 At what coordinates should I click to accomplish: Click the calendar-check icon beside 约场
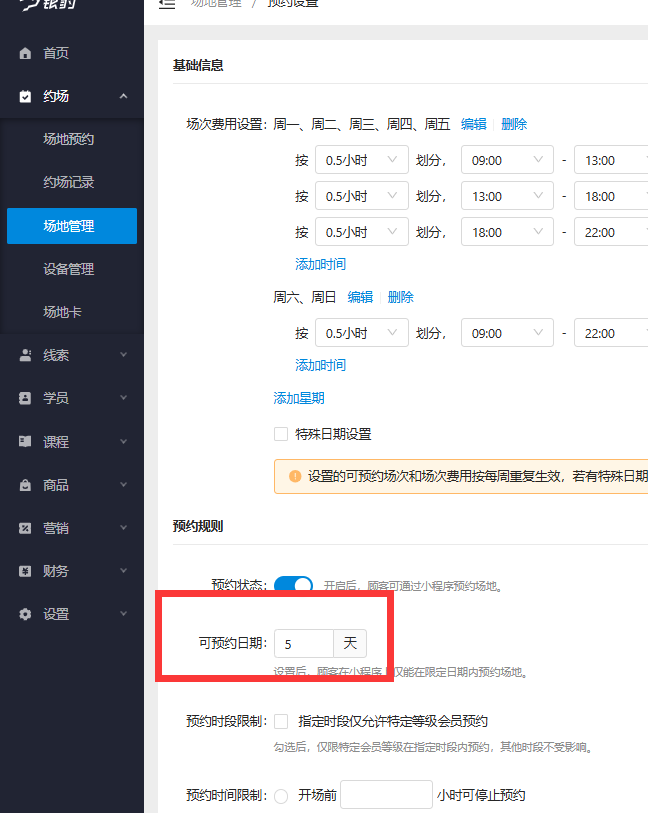tap(25, 96)
